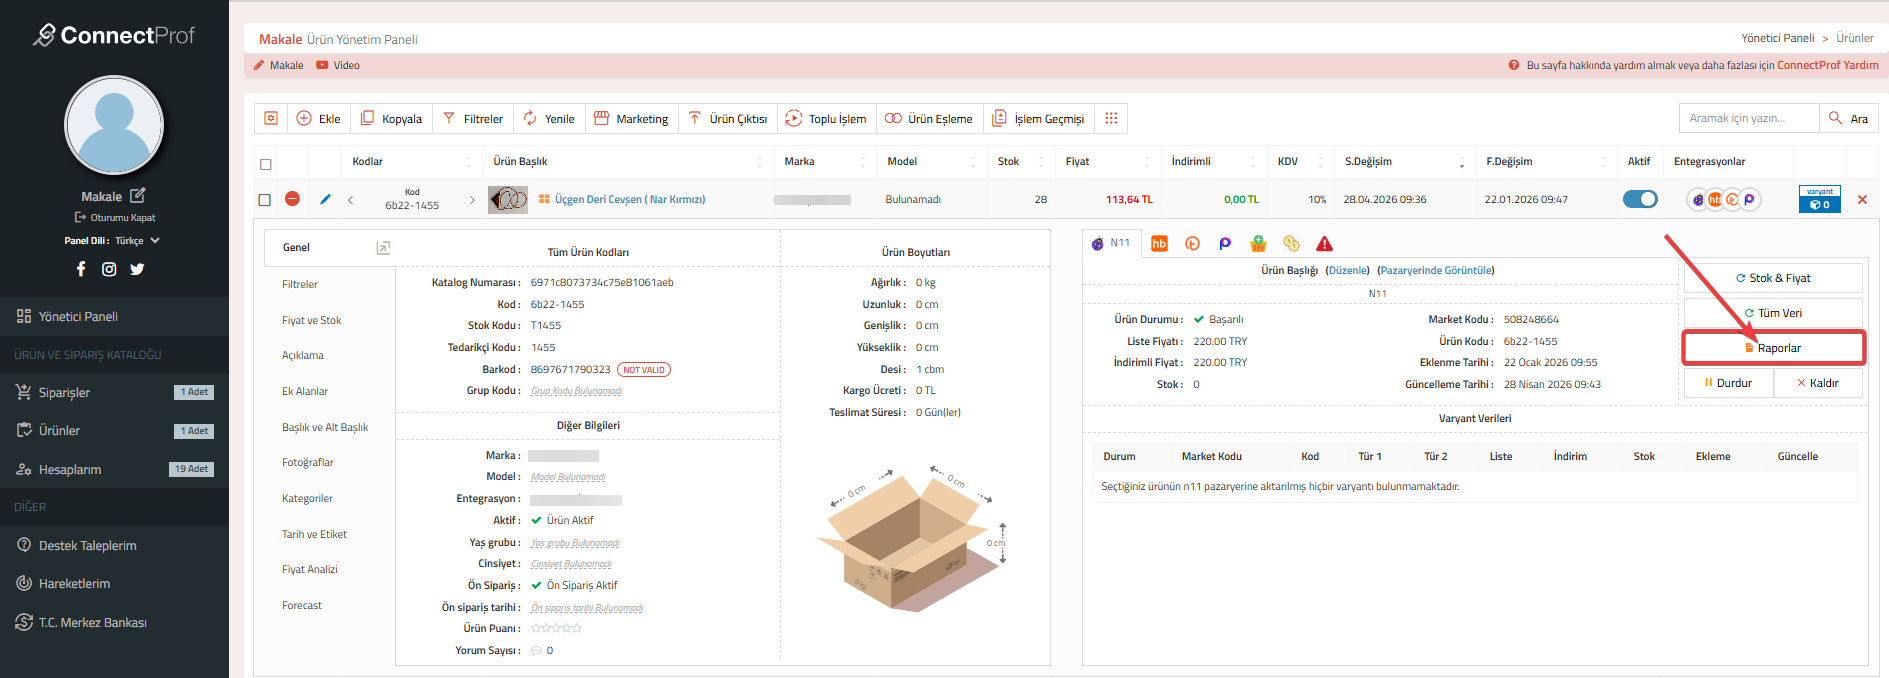Click the search input field

pyautogui.click(x=1748, y=118)
